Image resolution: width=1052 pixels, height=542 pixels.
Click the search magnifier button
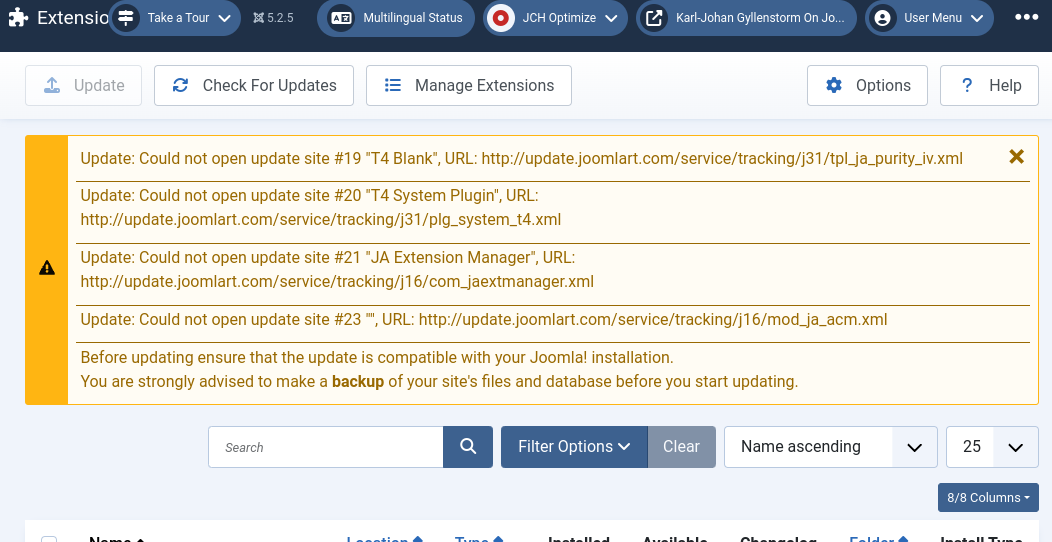point(468,447)
